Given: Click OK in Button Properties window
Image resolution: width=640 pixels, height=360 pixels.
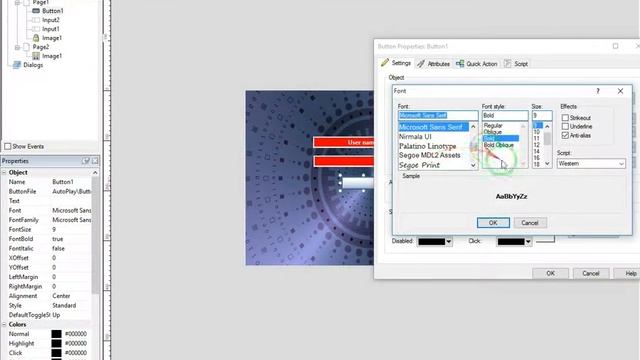Looking at the screenshot, I should [x=550, y=273].
